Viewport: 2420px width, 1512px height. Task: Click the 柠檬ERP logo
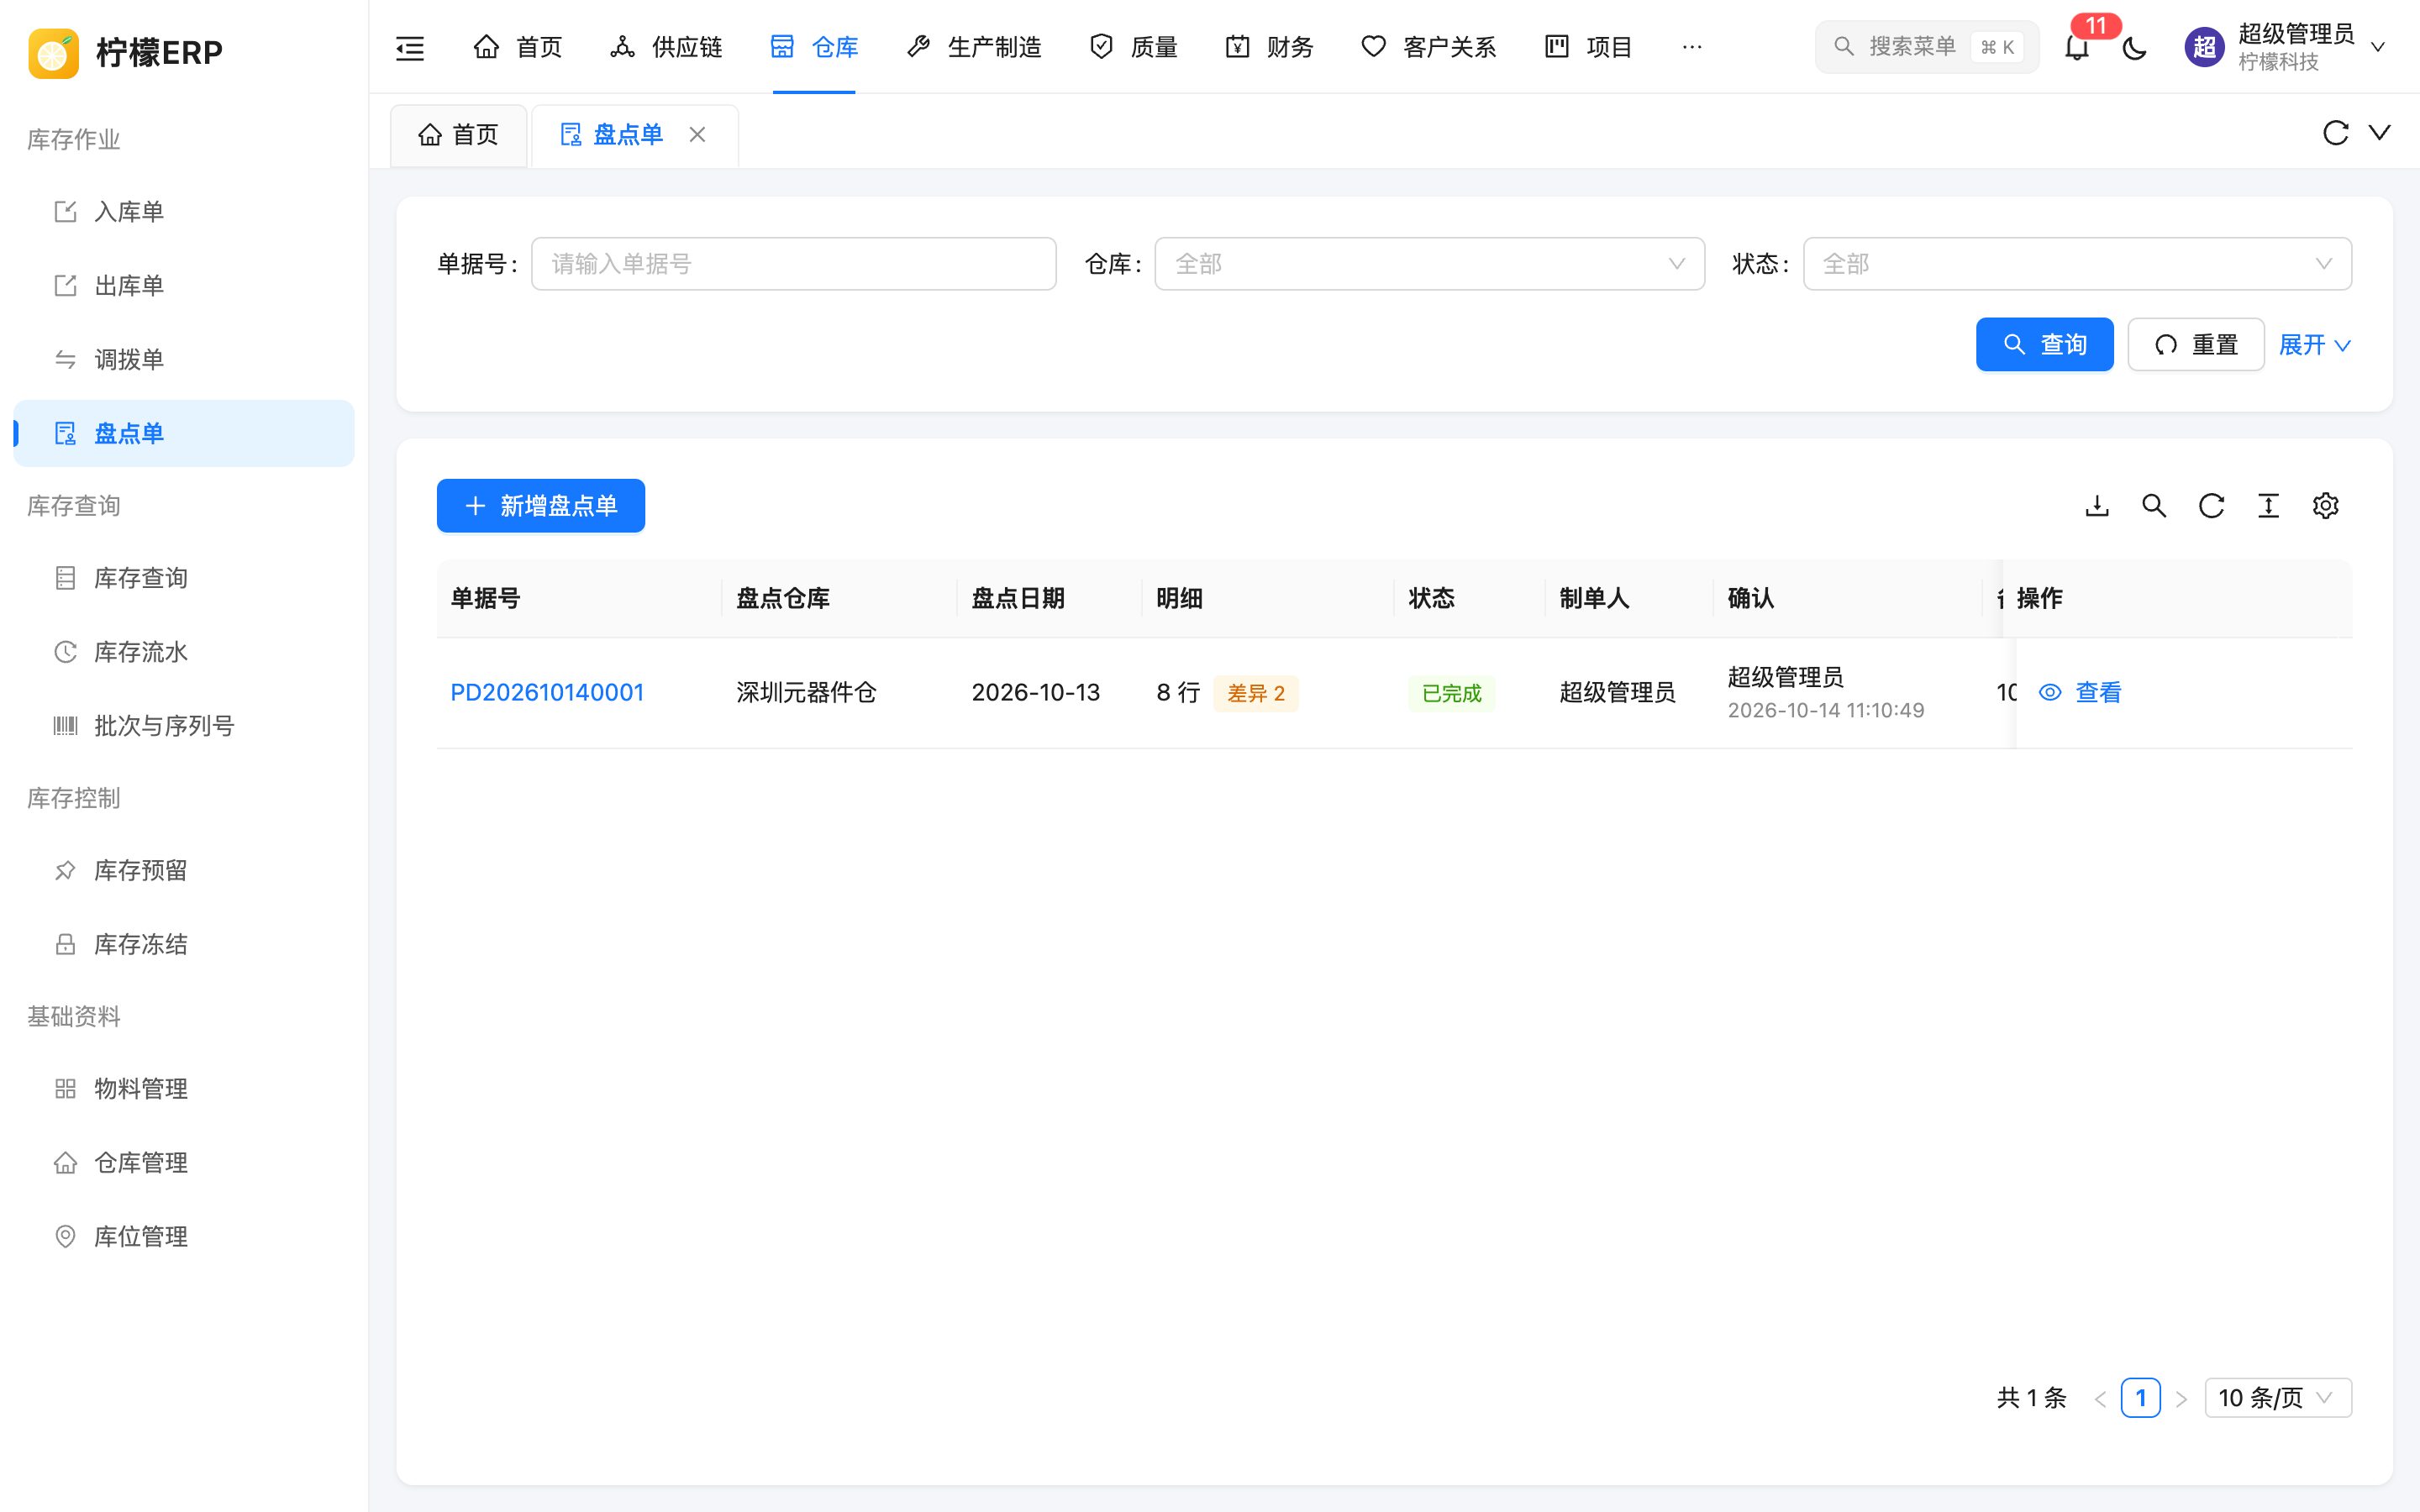pyautogui.click(x=126, y=52)
